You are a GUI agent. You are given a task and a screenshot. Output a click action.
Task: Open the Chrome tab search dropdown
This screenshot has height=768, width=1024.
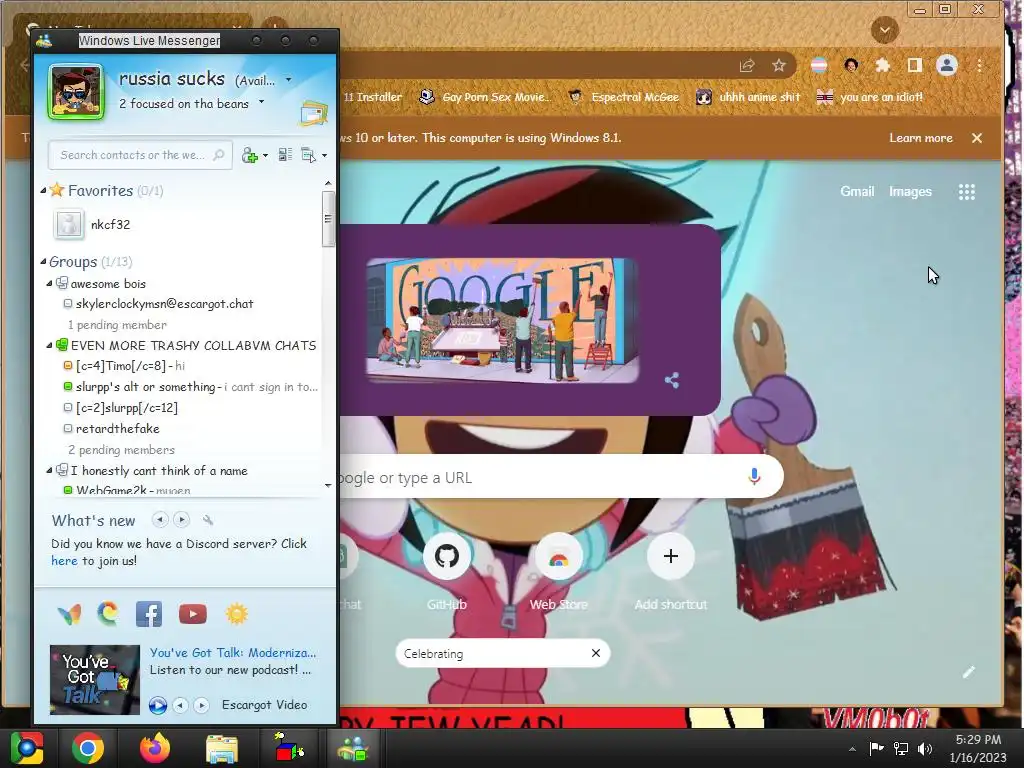click(x=885, y=30)
